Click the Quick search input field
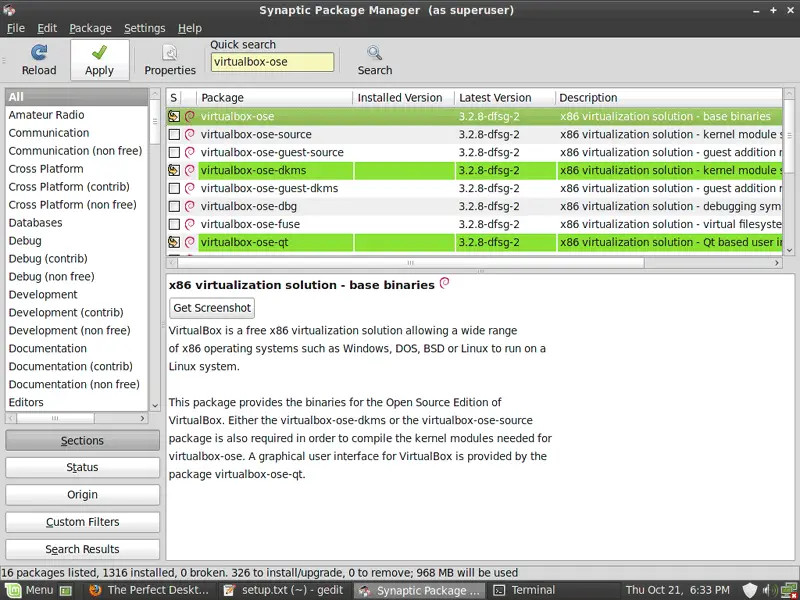The width and height of the screenshot is (800, 600). click(x=272, y=62)
